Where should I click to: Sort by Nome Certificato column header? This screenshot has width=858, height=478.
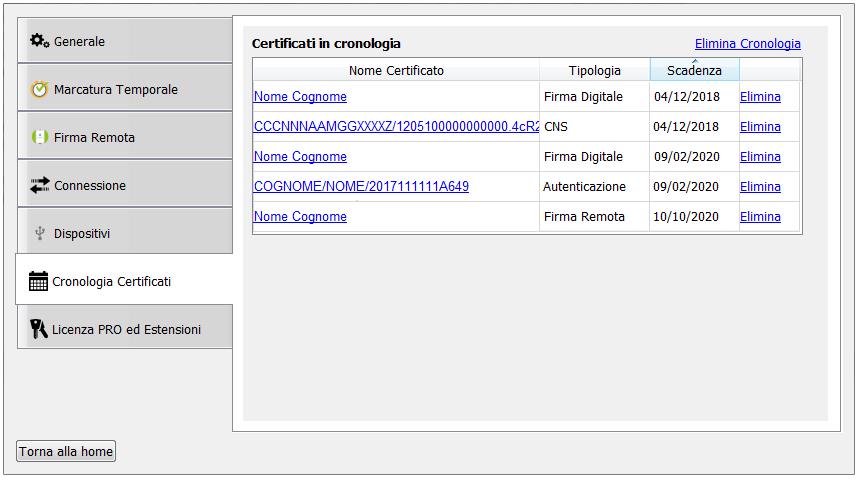coord(396,70)
